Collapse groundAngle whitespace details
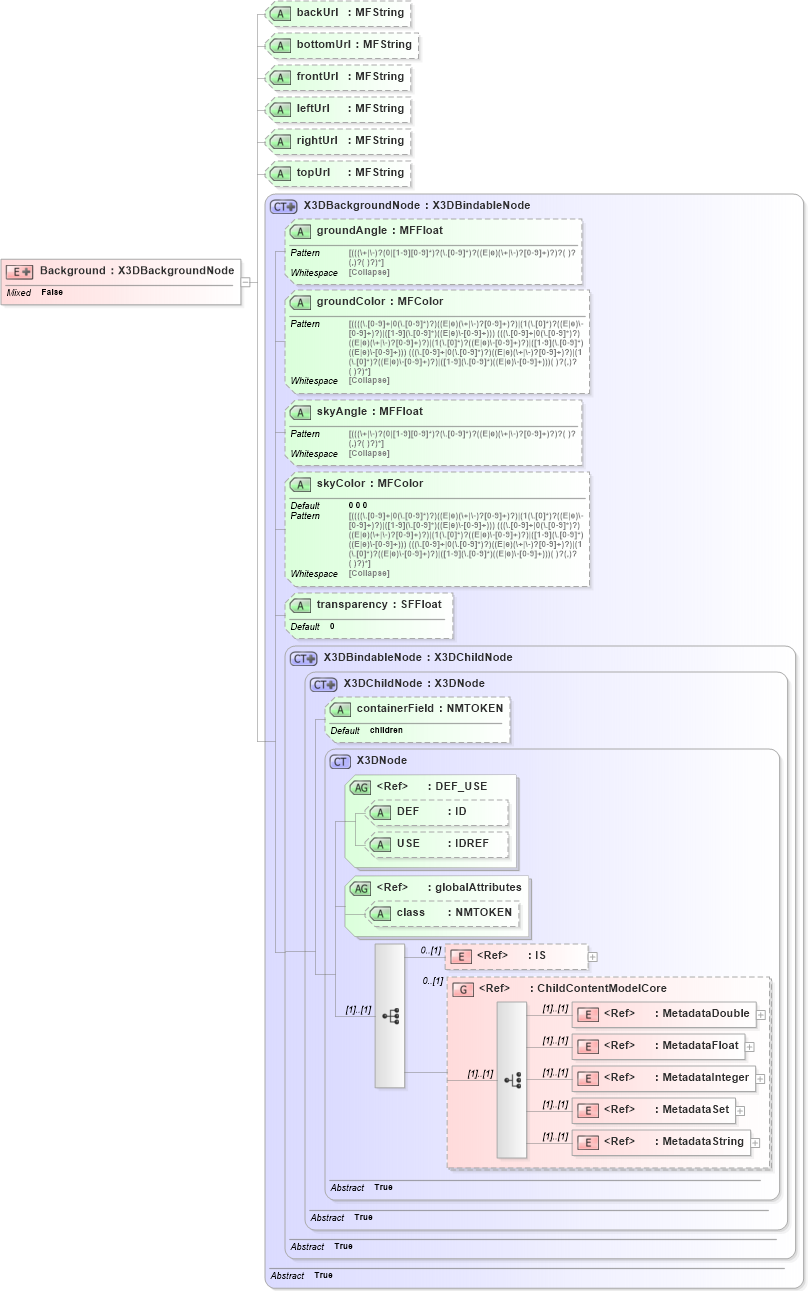Image resolution: width=808 pixels, height=1291 pixels. click(369, 273)
